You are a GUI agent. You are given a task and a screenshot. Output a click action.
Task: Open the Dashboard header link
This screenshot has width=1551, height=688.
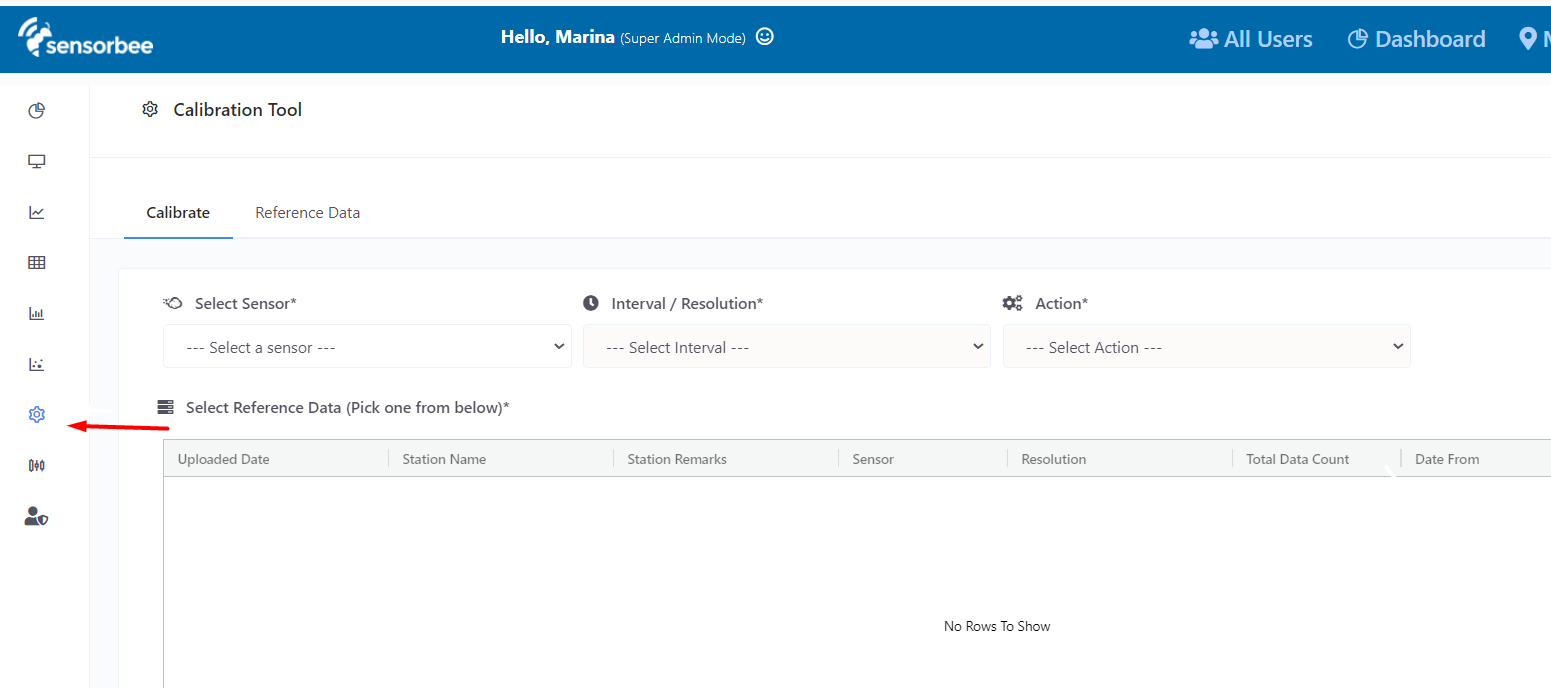tap(1417, 39)
